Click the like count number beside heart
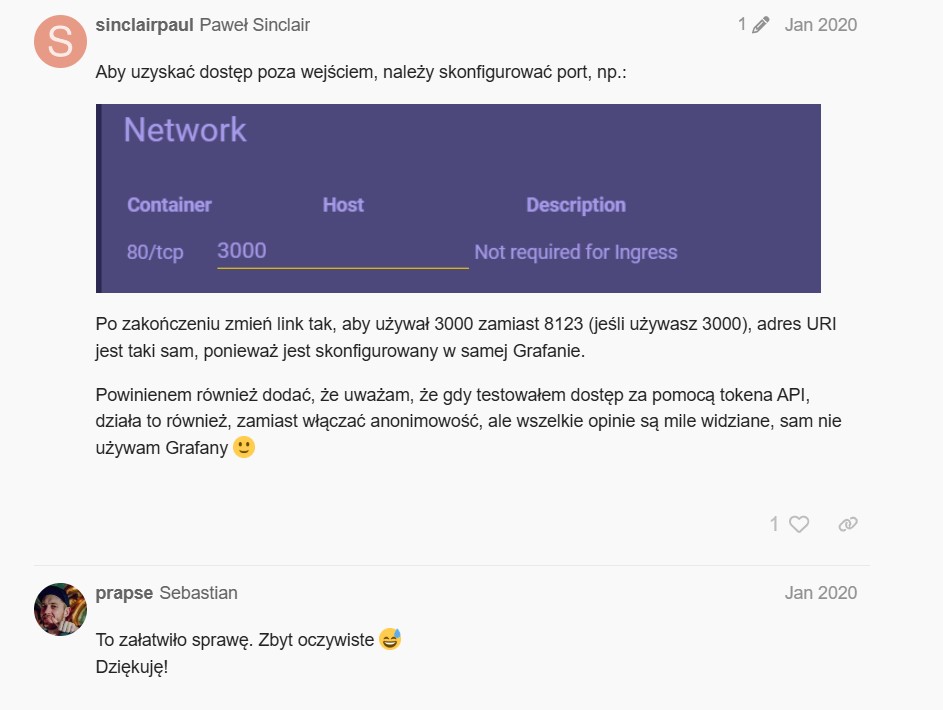 [x=774, y=524]
